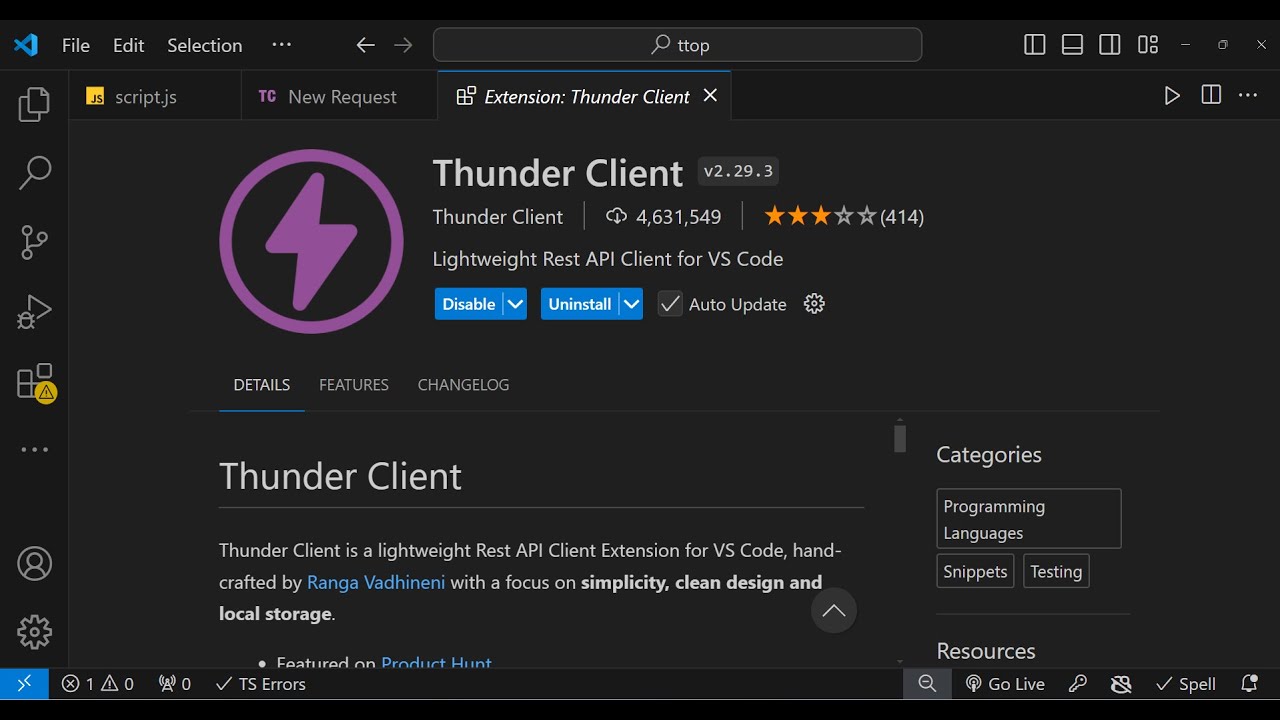Open the Edit menu

point(129,45)
